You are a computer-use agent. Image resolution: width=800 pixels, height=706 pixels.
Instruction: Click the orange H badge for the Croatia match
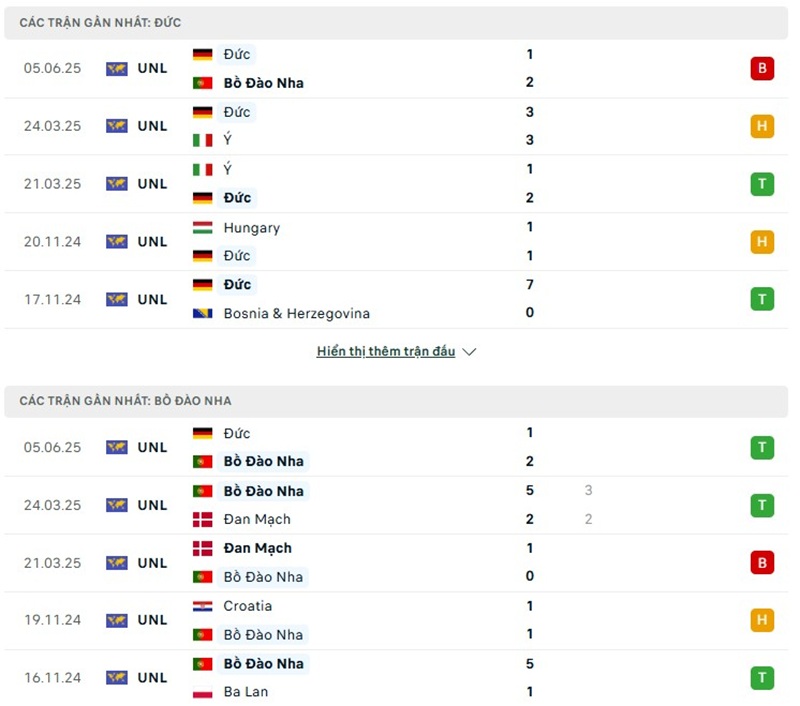(762, 620)
